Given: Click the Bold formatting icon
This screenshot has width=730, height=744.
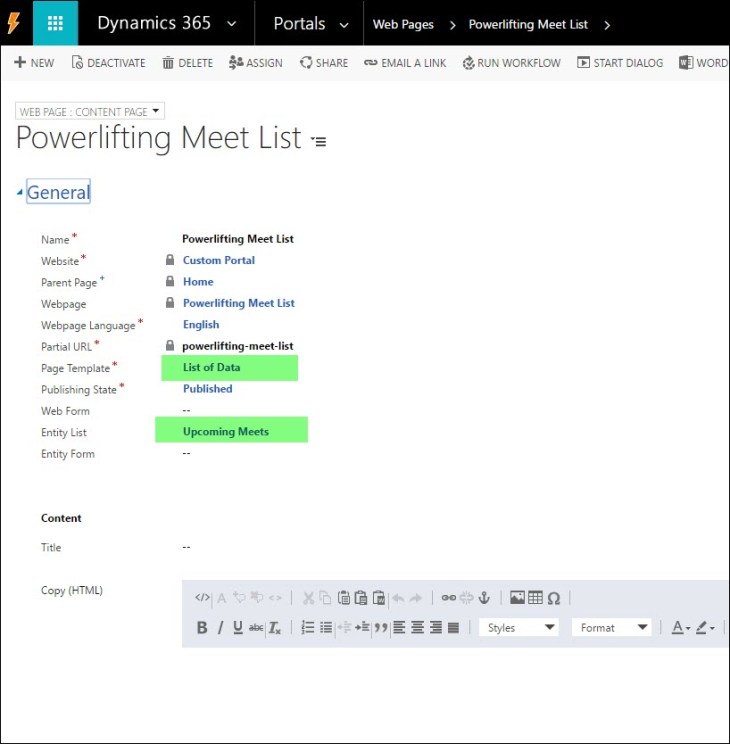Looking at the screenshot, I should [x=202, y=627].
